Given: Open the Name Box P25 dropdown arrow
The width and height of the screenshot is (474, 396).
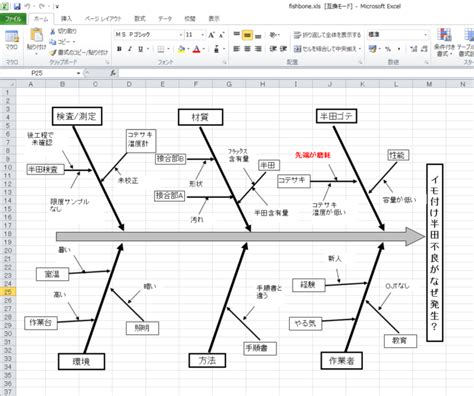Looking at the screenshot, I should coord(78,73).
